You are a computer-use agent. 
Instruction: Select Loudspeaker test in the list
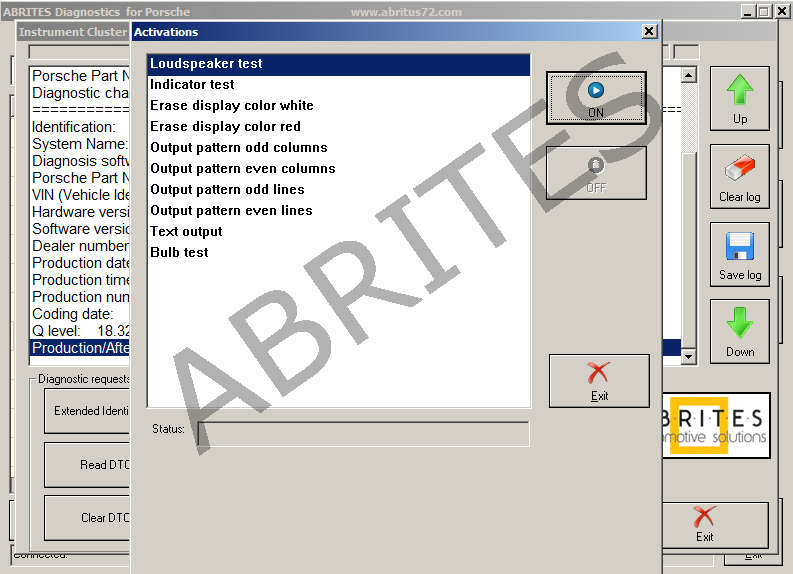(338, 64)
